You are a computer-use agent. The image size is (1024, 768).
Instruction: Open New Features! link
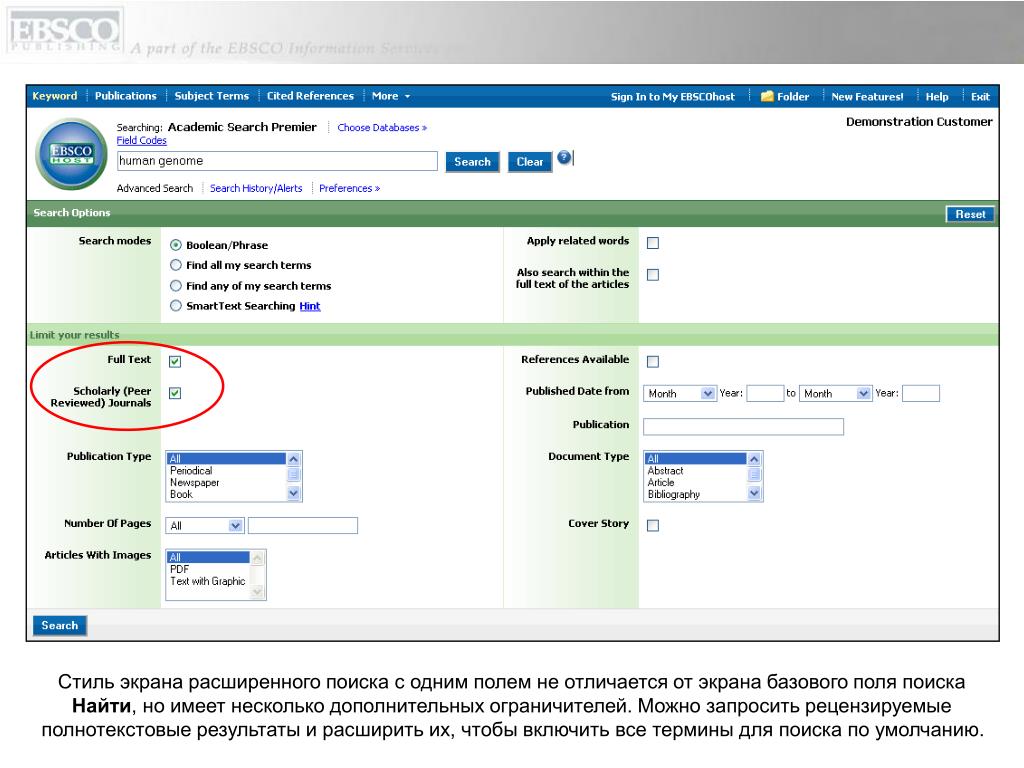point(867,97)
